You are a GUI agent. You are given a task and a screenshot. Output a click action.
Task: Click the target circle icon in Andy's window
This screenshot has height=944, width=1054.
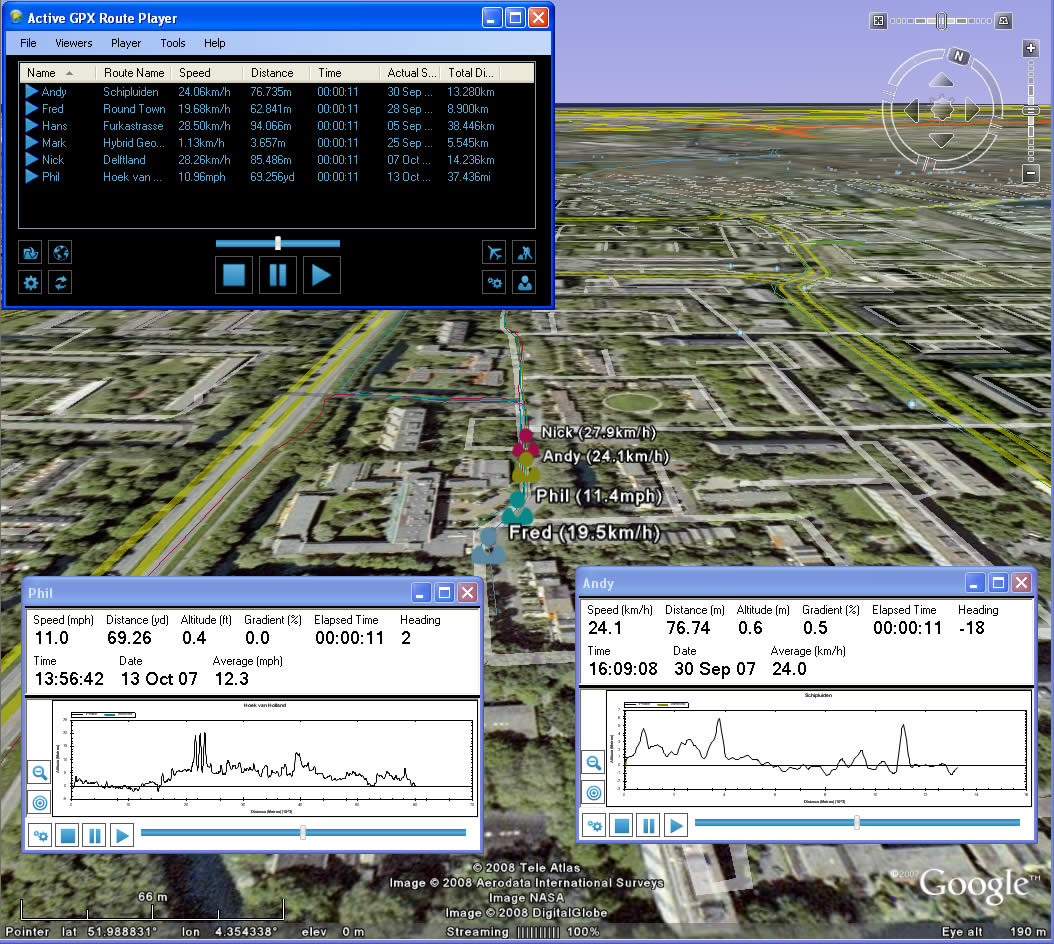point(593,792)
